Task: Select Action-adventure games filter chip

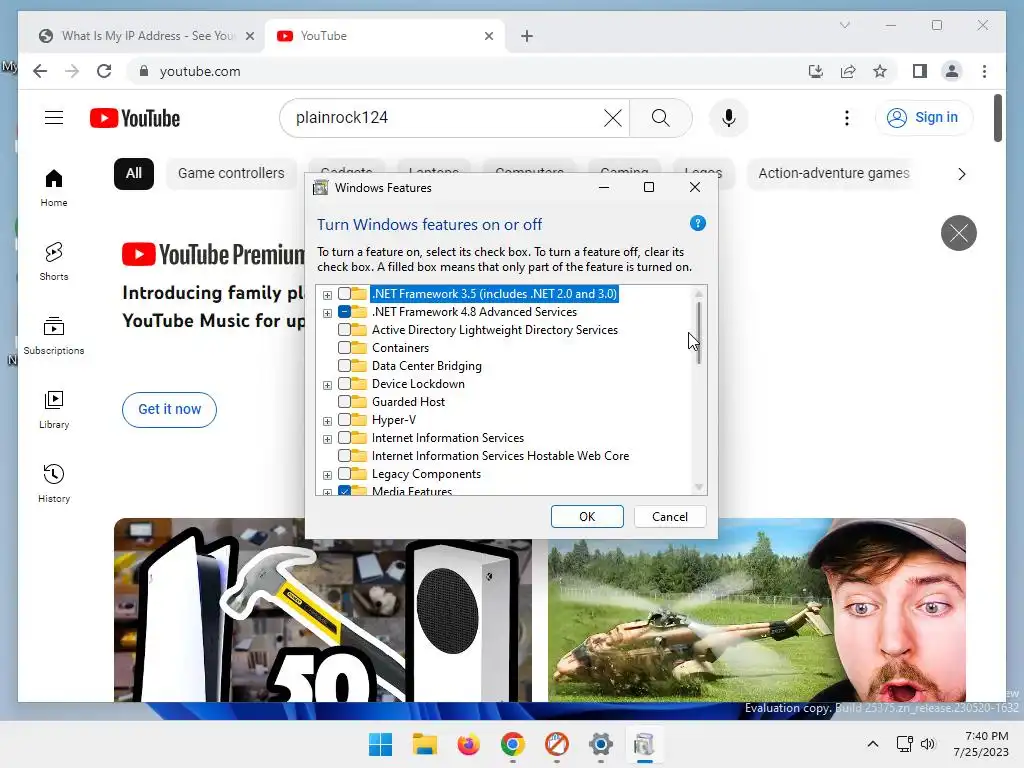Action: 833,174
